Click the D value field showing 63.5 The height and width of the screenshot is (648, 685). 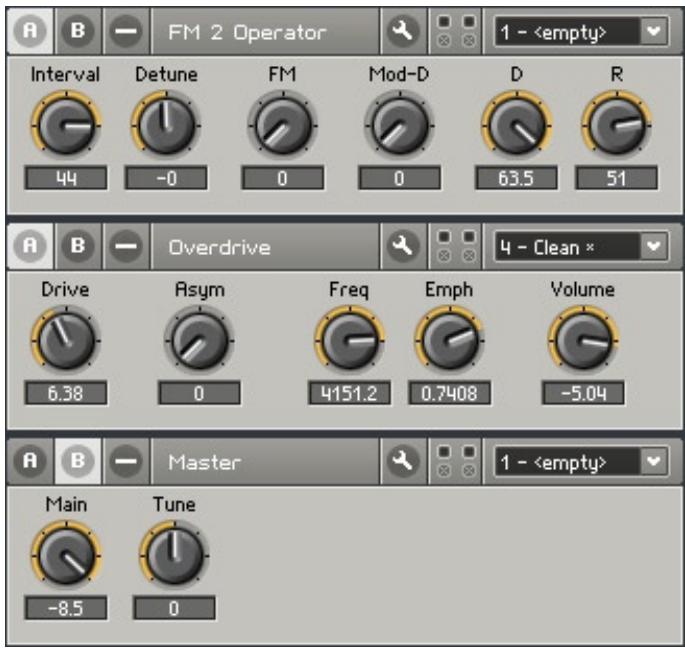click(516, 178)
